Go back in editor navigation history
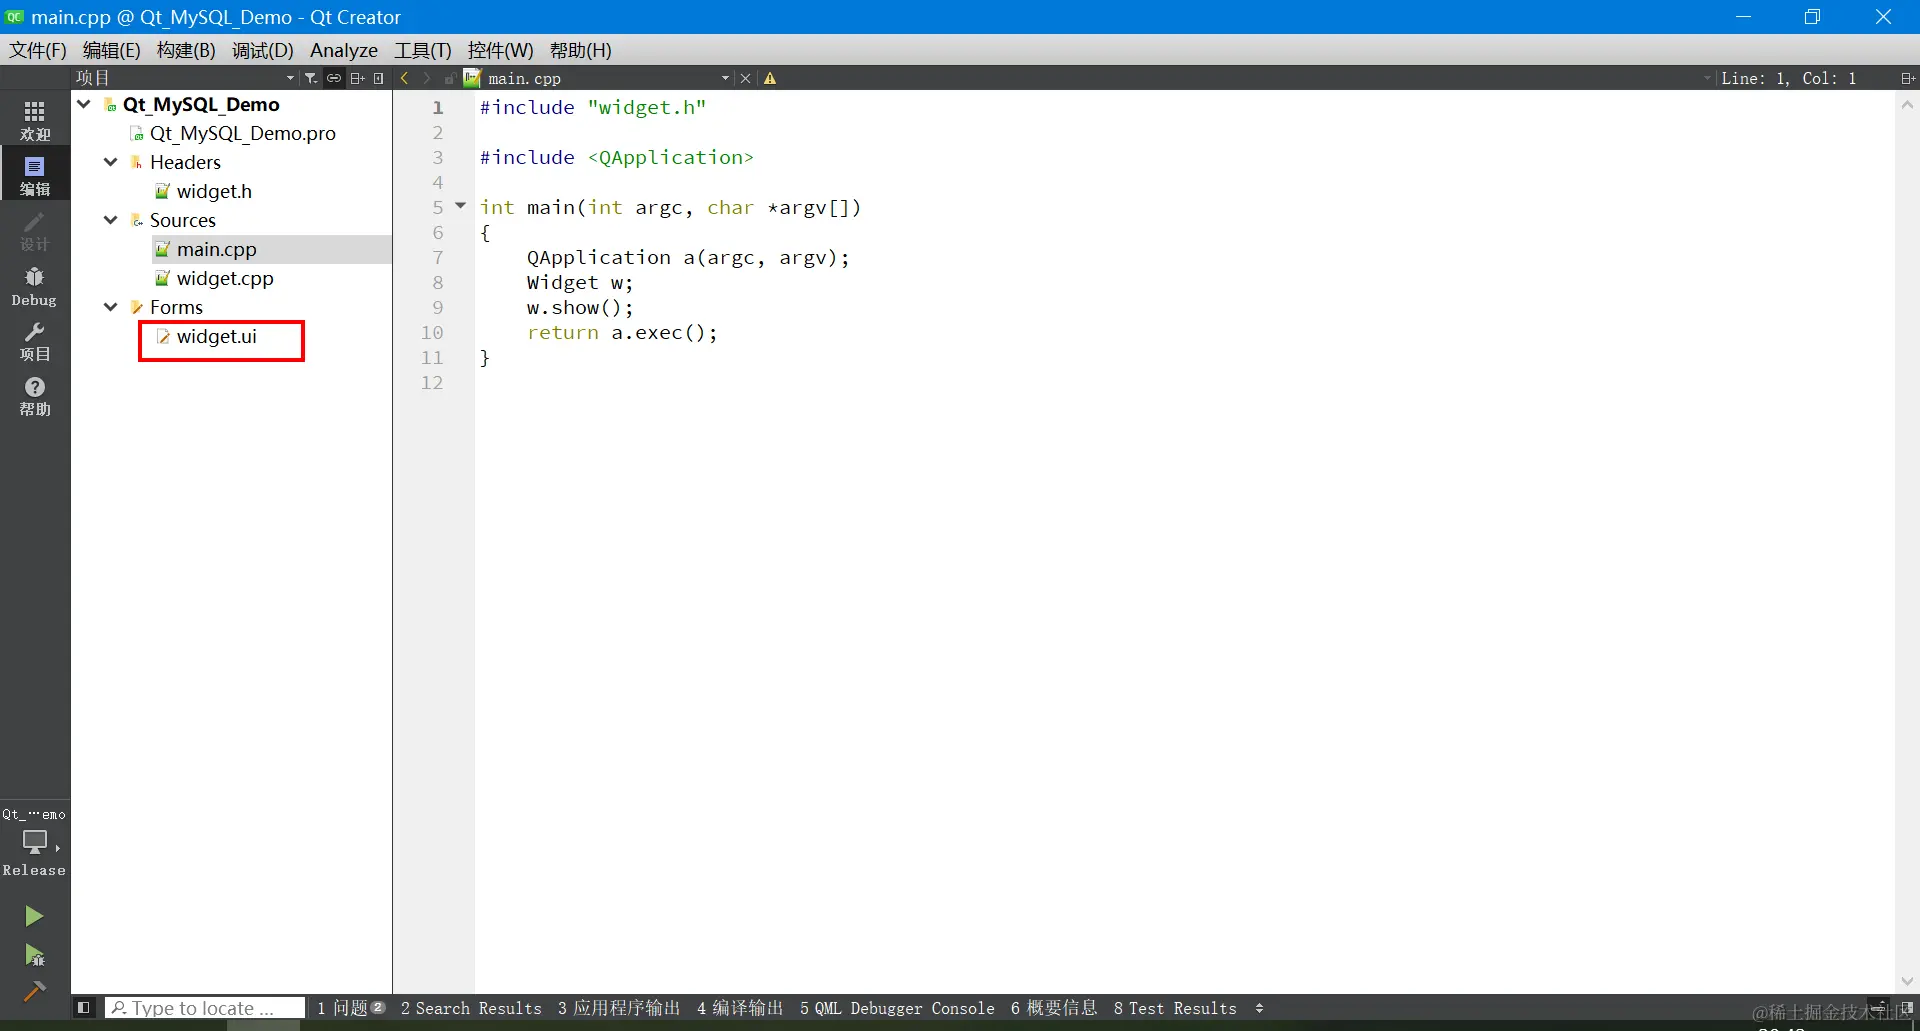This screenshot has width=1920, height=1031. [404, 78]
